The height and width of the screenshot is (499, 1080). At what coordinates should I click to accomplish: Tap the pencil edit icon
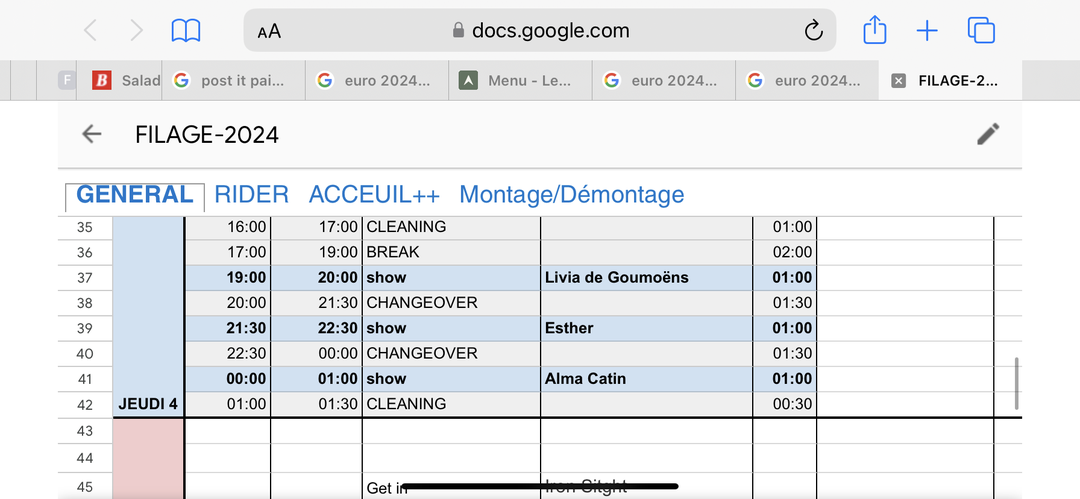988,134
